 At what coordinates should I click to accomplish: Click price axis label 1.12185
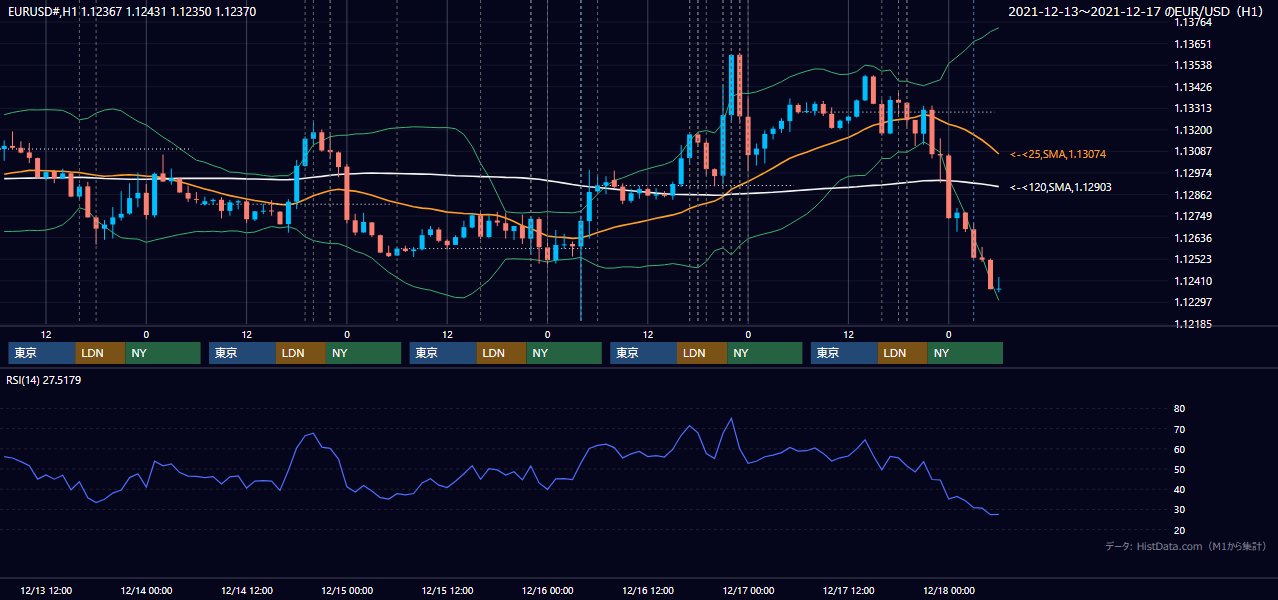pyautogui.click(x=1192, y=324)
